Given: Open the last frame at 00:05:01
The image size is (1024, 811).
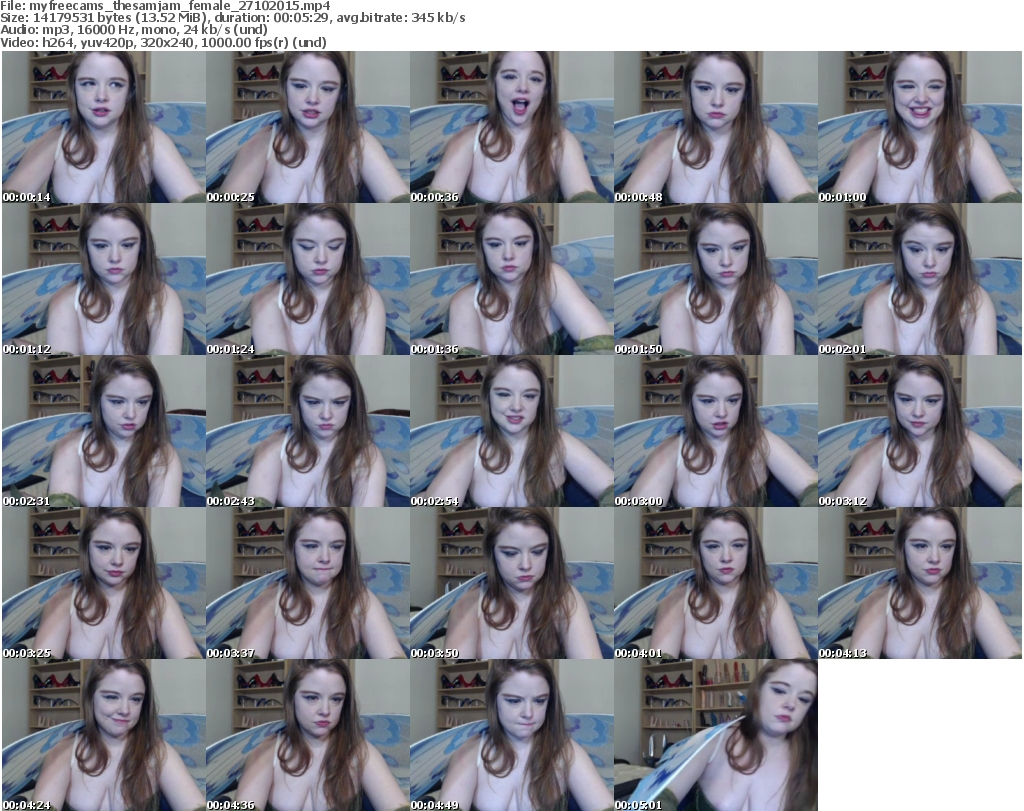Looking at the screenshot, I should pyautogui.click(x=716, y=735).
